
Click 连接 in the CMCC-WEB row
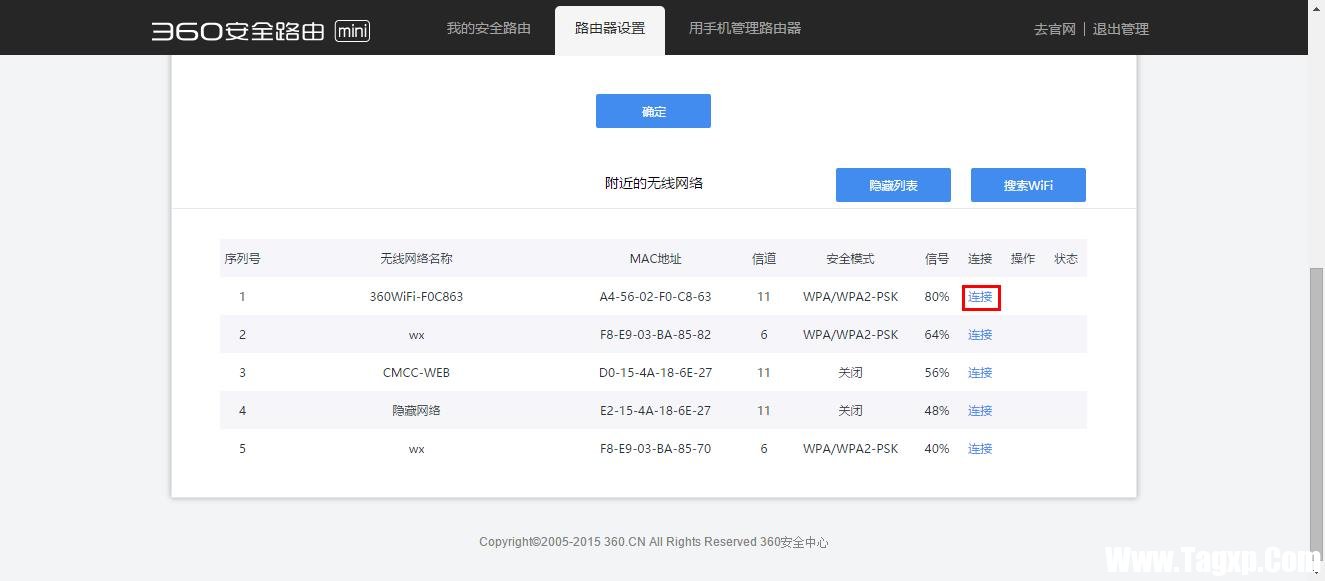(x=980, y=373)
